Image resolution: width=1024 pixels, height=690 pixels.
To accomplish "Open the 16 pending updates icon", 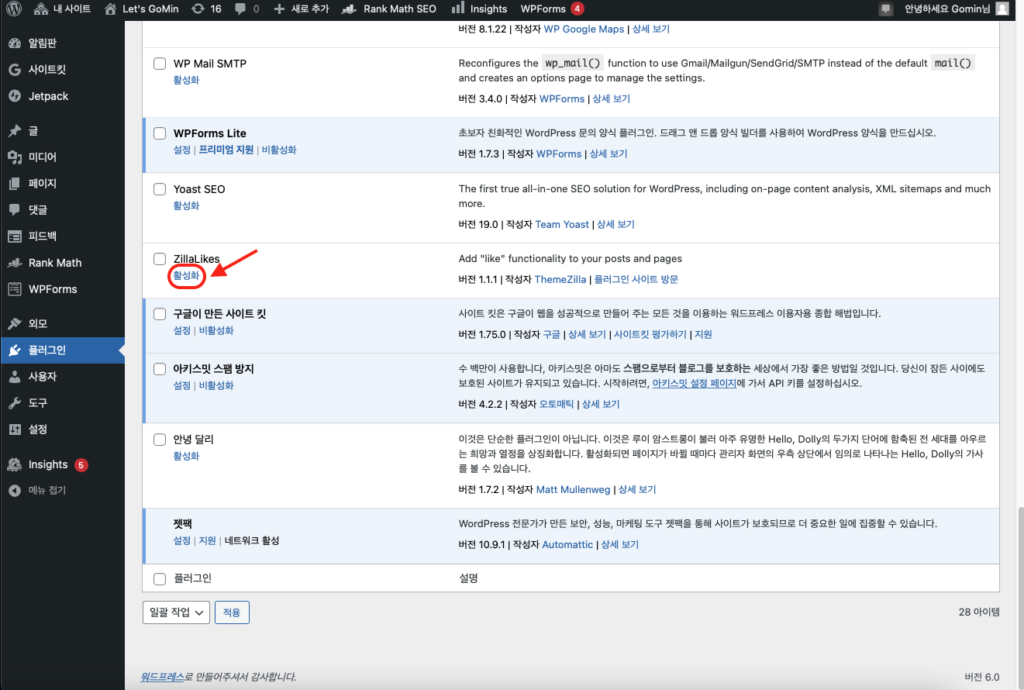I will pyautogui.click(x=198, y=8).
